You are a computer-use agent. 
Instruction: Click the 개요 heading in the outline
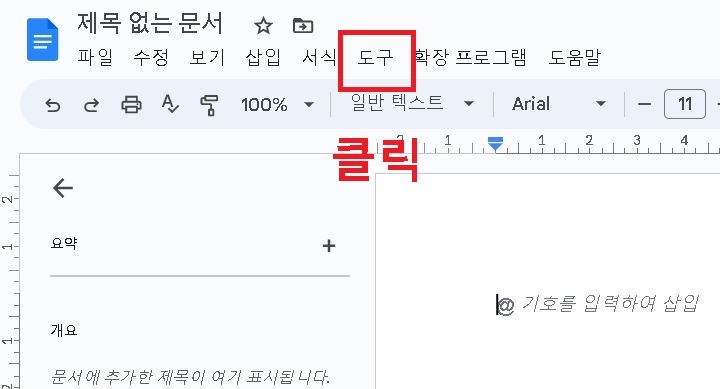pos(64,330)
